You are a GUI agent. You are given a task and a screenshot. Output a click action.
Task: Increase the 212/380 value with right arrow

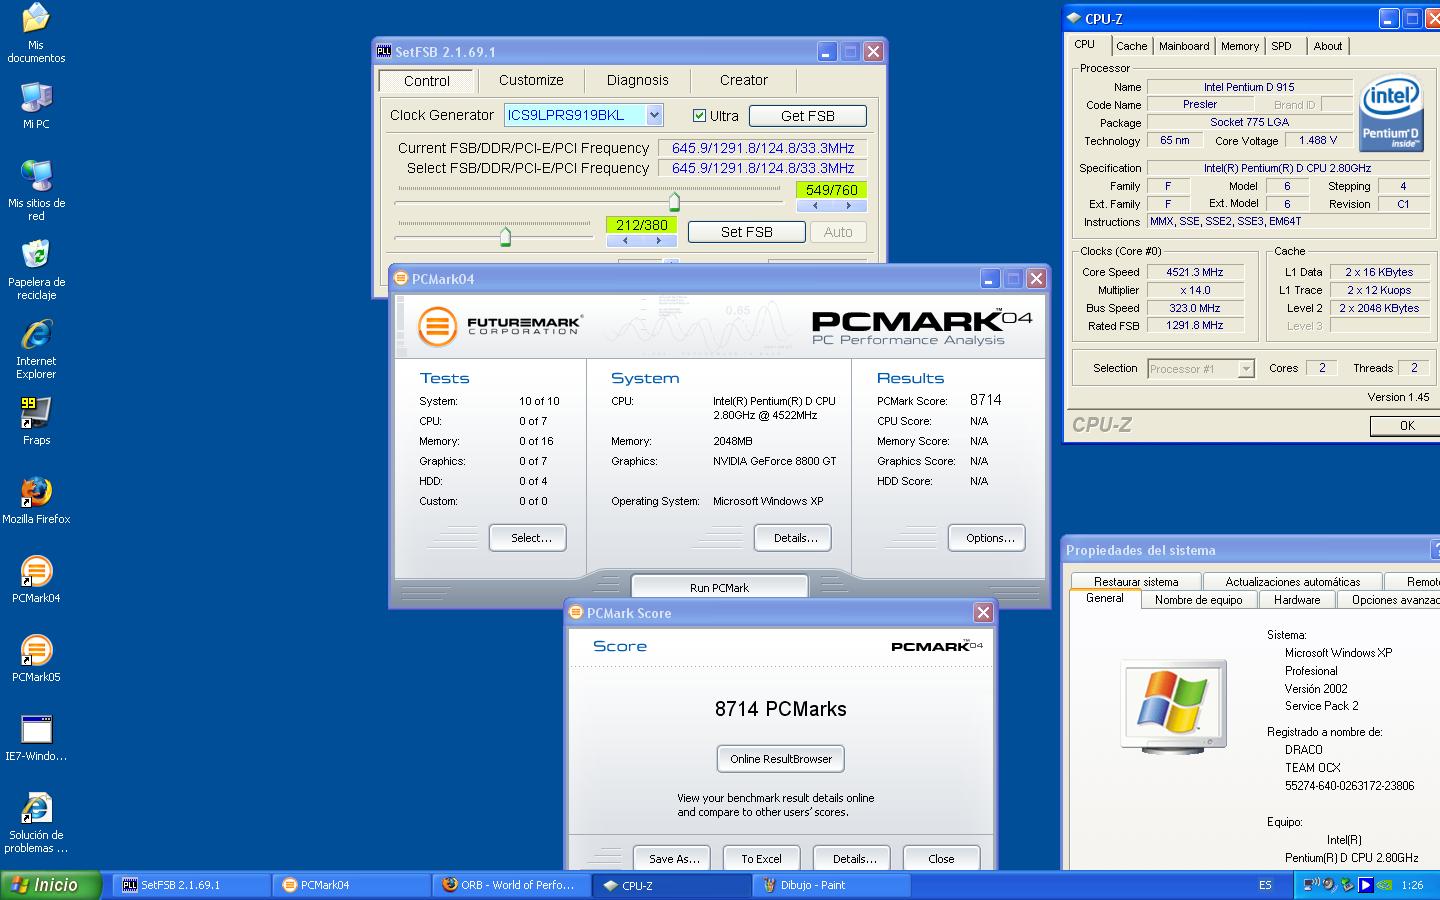659,241
